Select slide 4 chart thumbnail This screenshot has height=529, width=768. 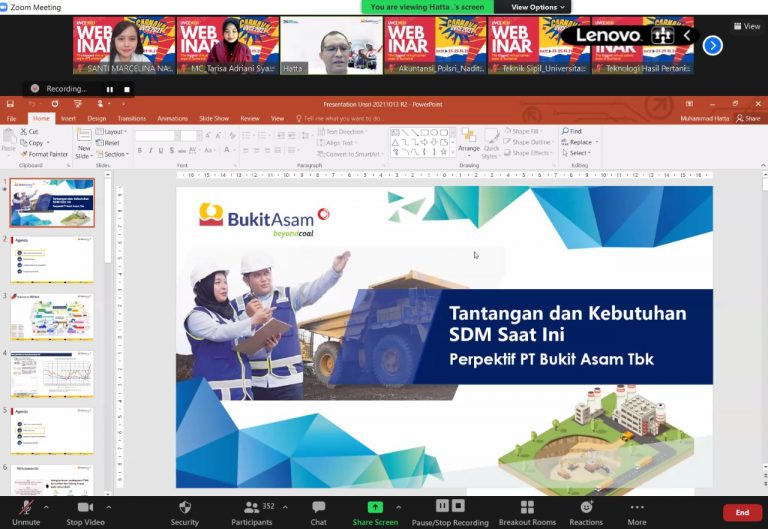[x=52, y=374]
